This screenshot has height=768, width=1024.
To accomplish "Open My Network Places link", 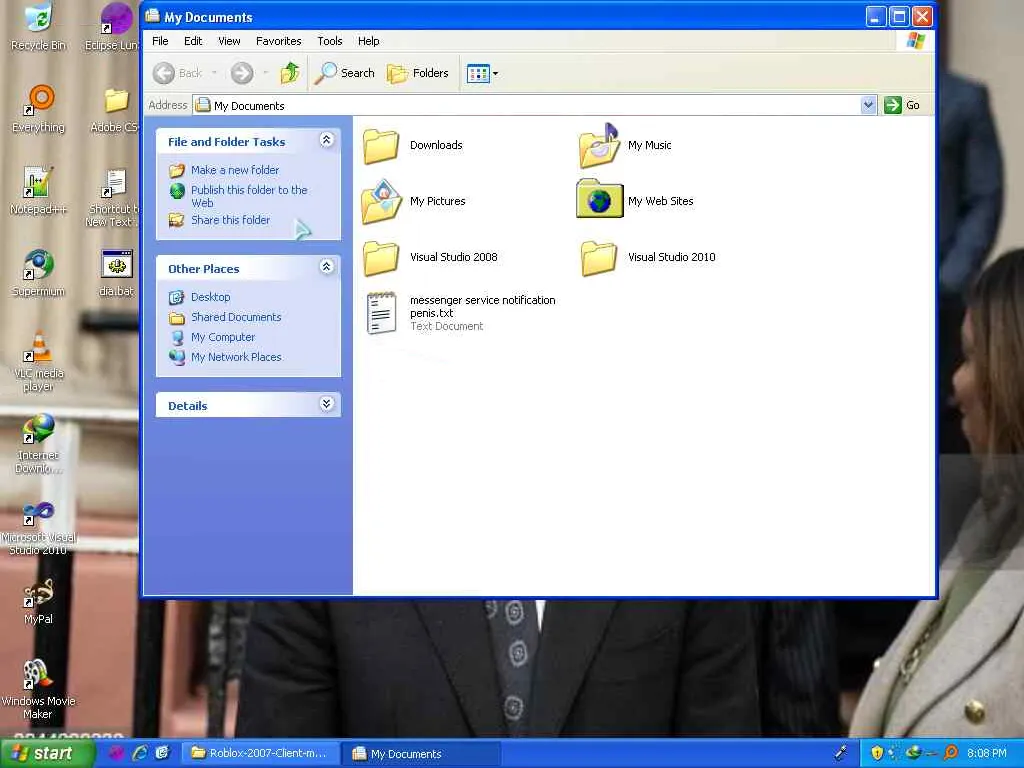I will click(236, 357).
